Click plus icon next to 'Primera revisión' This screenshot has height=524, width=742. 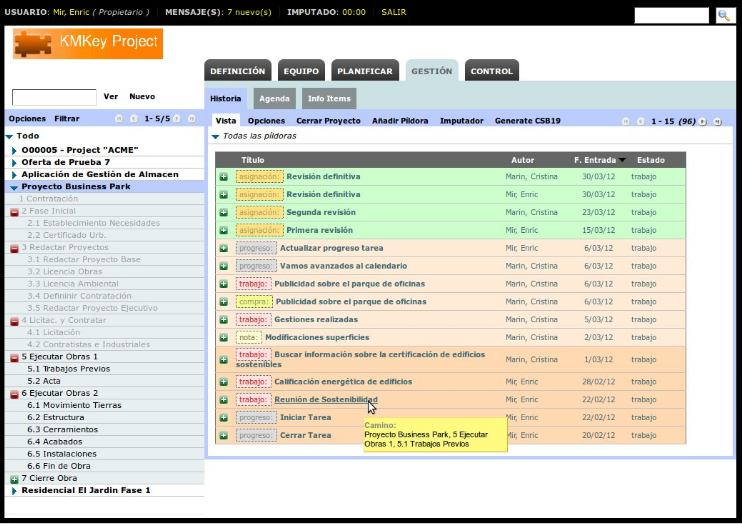223,231
